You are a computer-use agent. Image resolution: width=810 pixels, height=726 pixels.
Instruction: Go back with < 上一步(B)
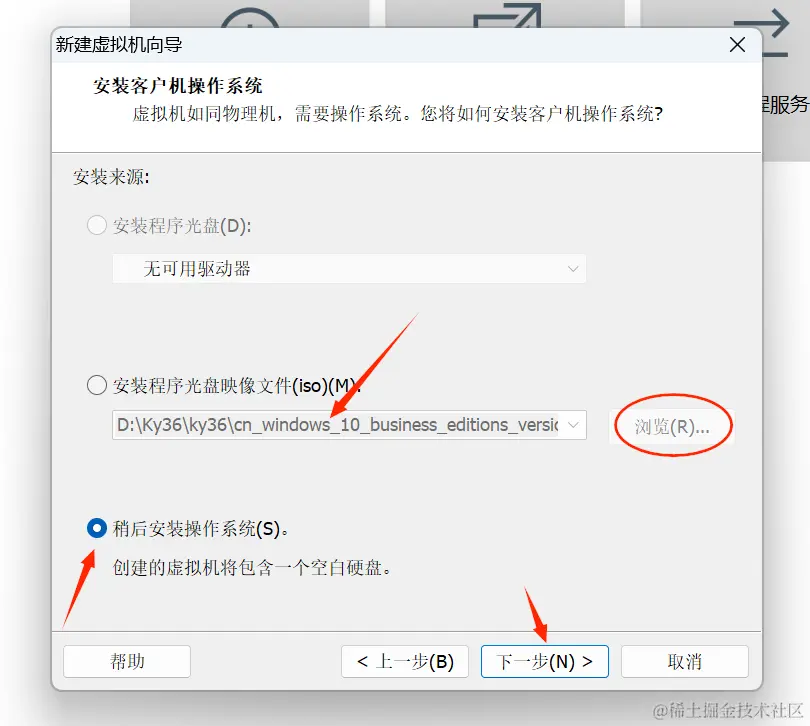coord(405,661)
